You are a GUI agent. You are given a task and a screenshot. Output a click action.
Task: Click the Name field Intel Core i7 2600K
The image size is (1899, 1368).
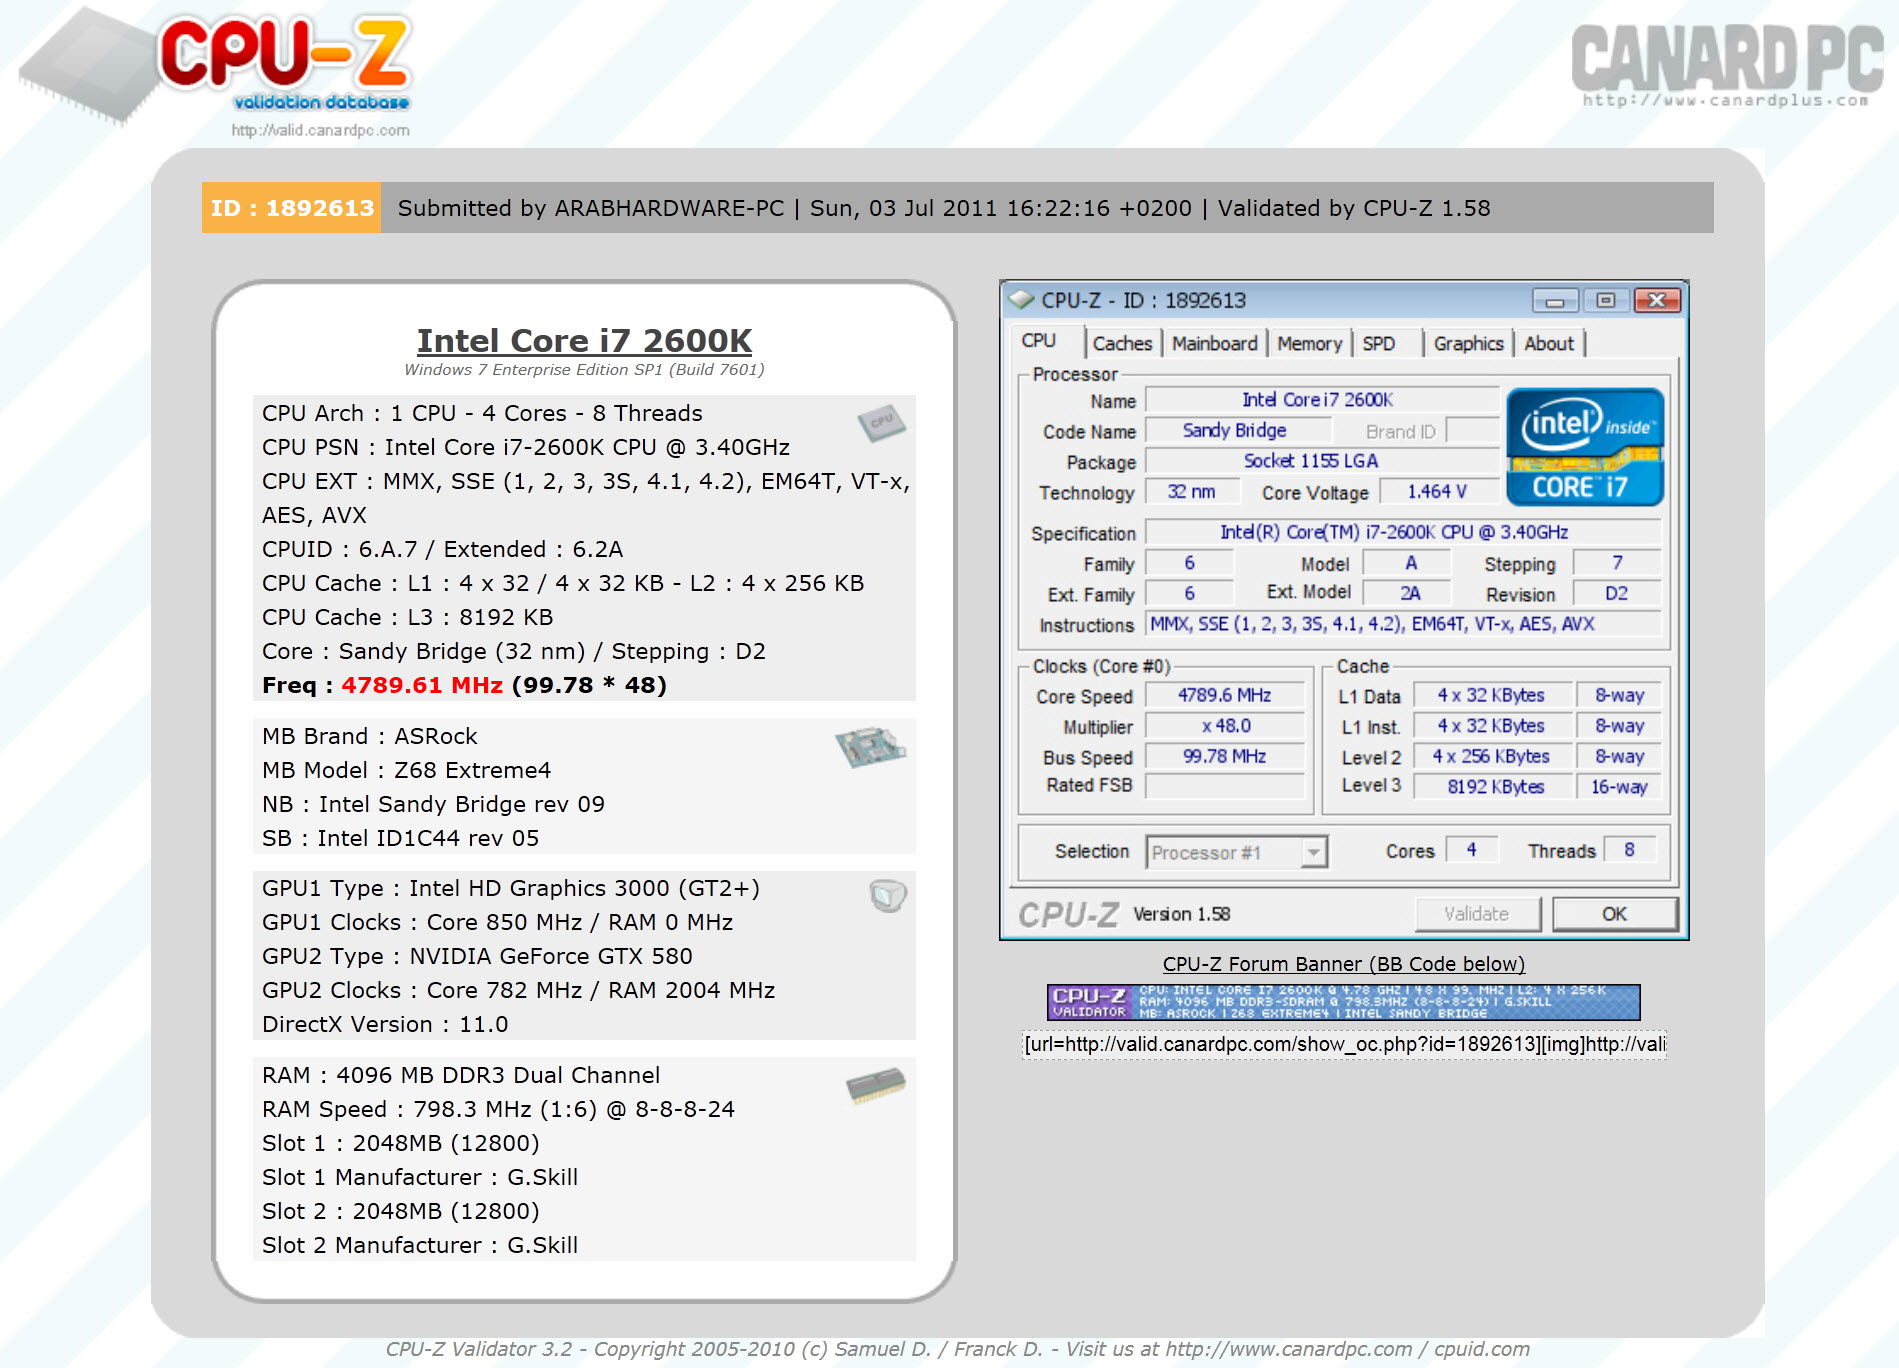pyautogui.click(x=1321, y=400)
